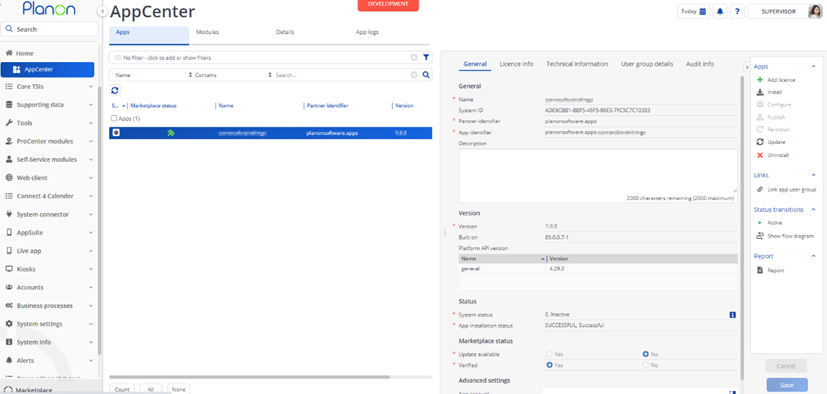Open the Name field dropdown
827x394 pixels.
(x=153, y=75)
